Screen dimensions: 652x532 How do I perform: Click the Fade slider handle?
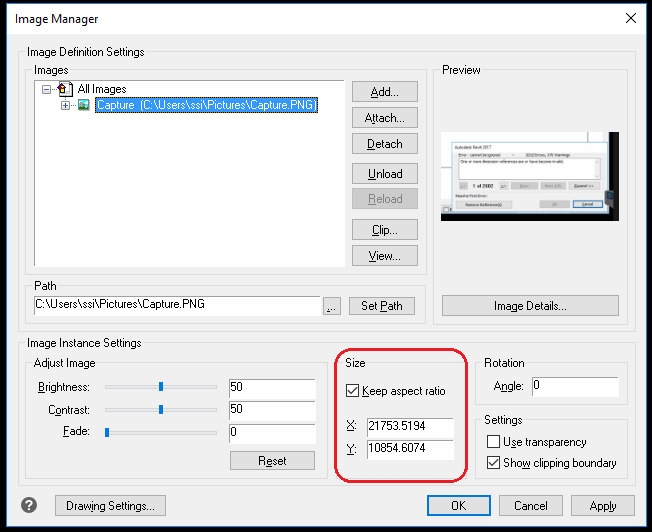pos(107,432)
